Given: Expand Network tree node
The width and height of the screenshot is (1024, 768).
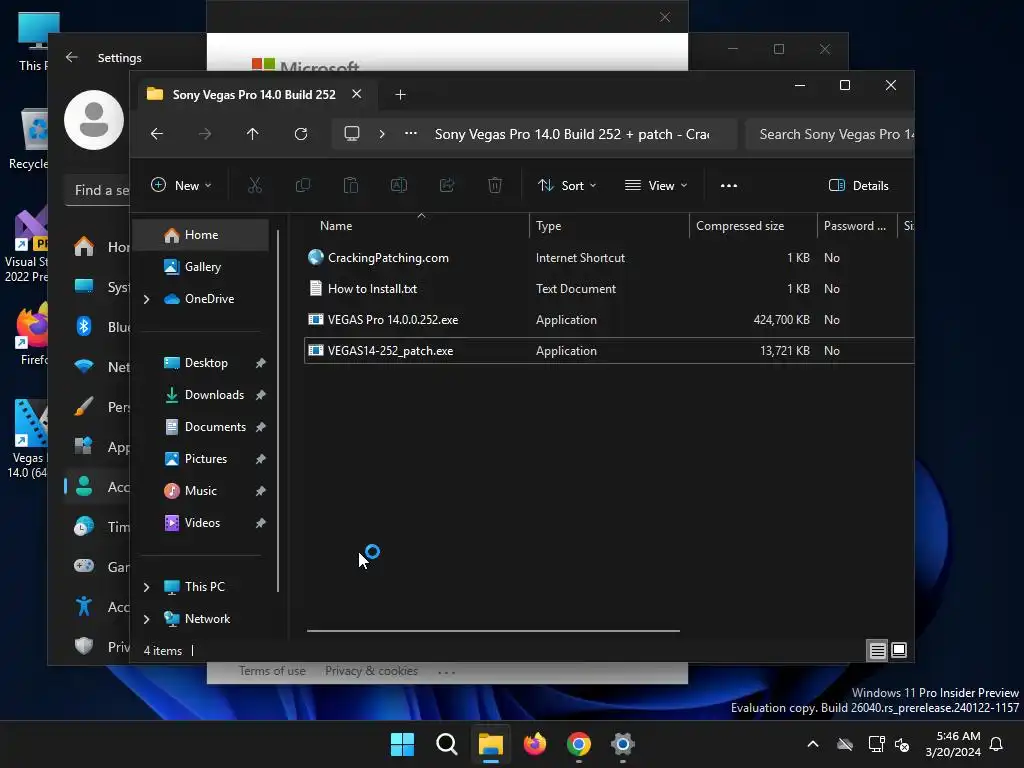Looking at the screenshot, I should pos(147,619).
